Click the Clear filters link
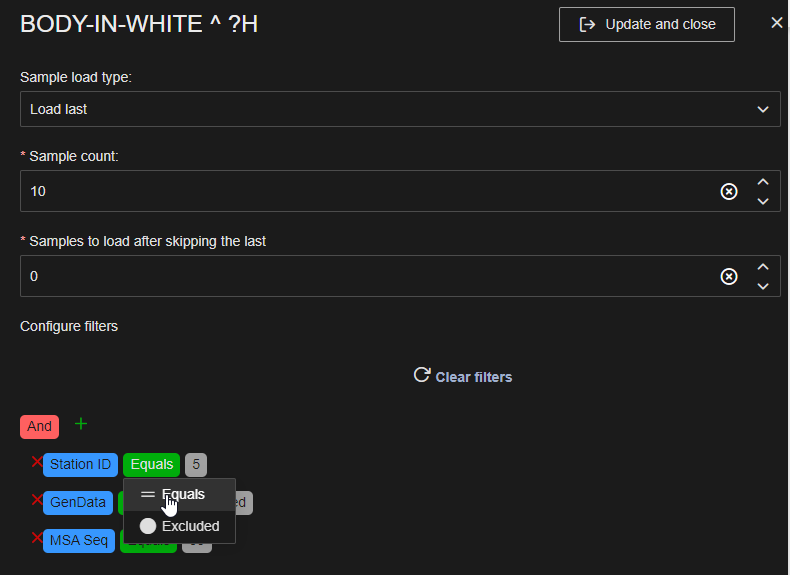 (x=463, y=377)
